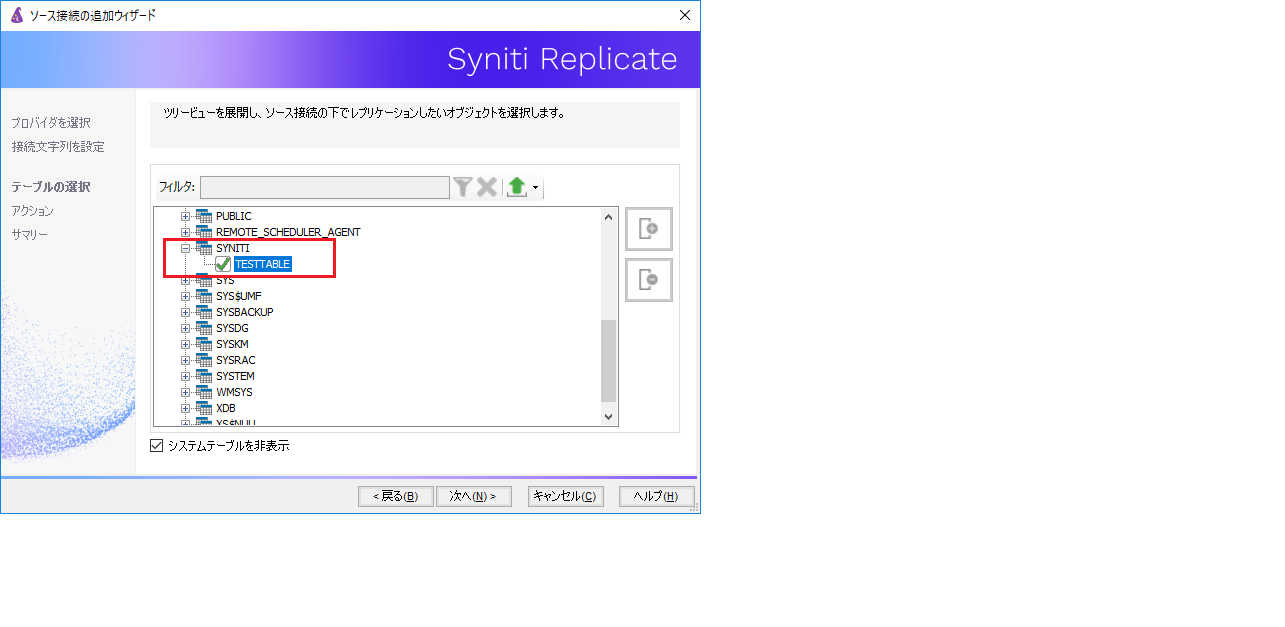This screenshot has width=1285, height=627.
Task: Expand the SYSKM schema node
Action: click(185, 344)
